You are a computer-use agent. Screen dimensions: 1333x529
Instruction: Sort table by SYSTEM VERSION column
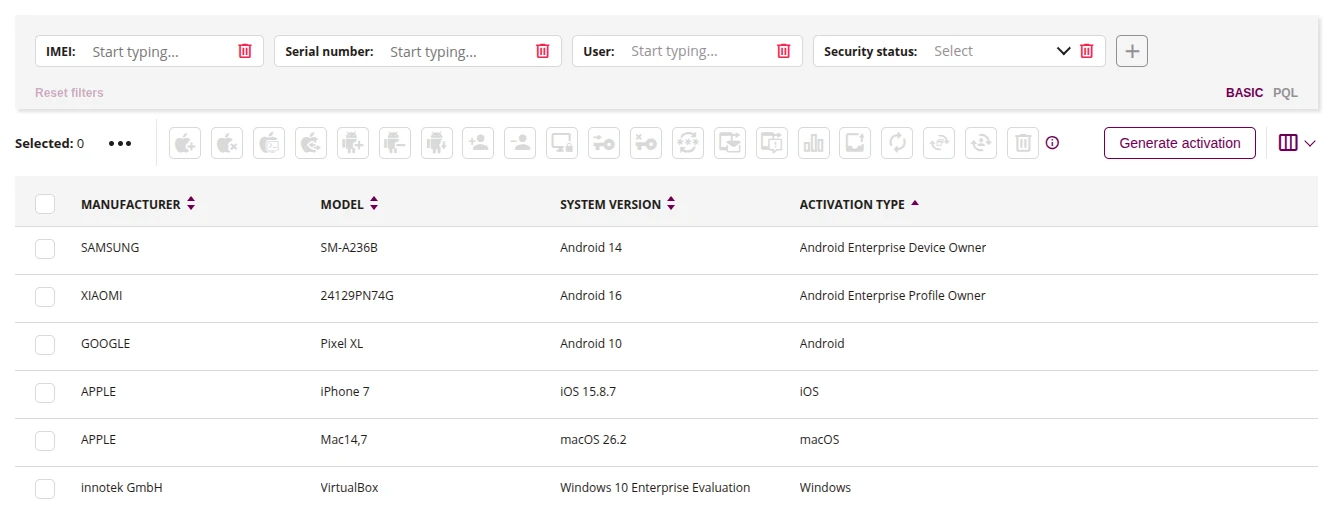[x=618, y=204]
